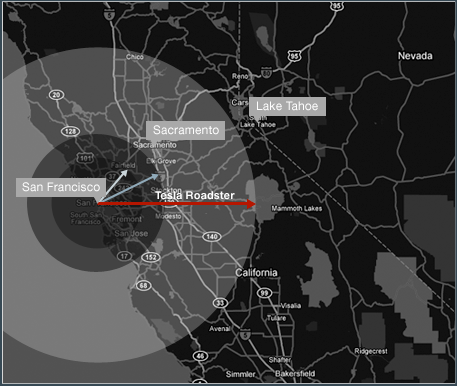
Task: Click the Mammoth Lakes city label
Action: (x=297, y=209)
